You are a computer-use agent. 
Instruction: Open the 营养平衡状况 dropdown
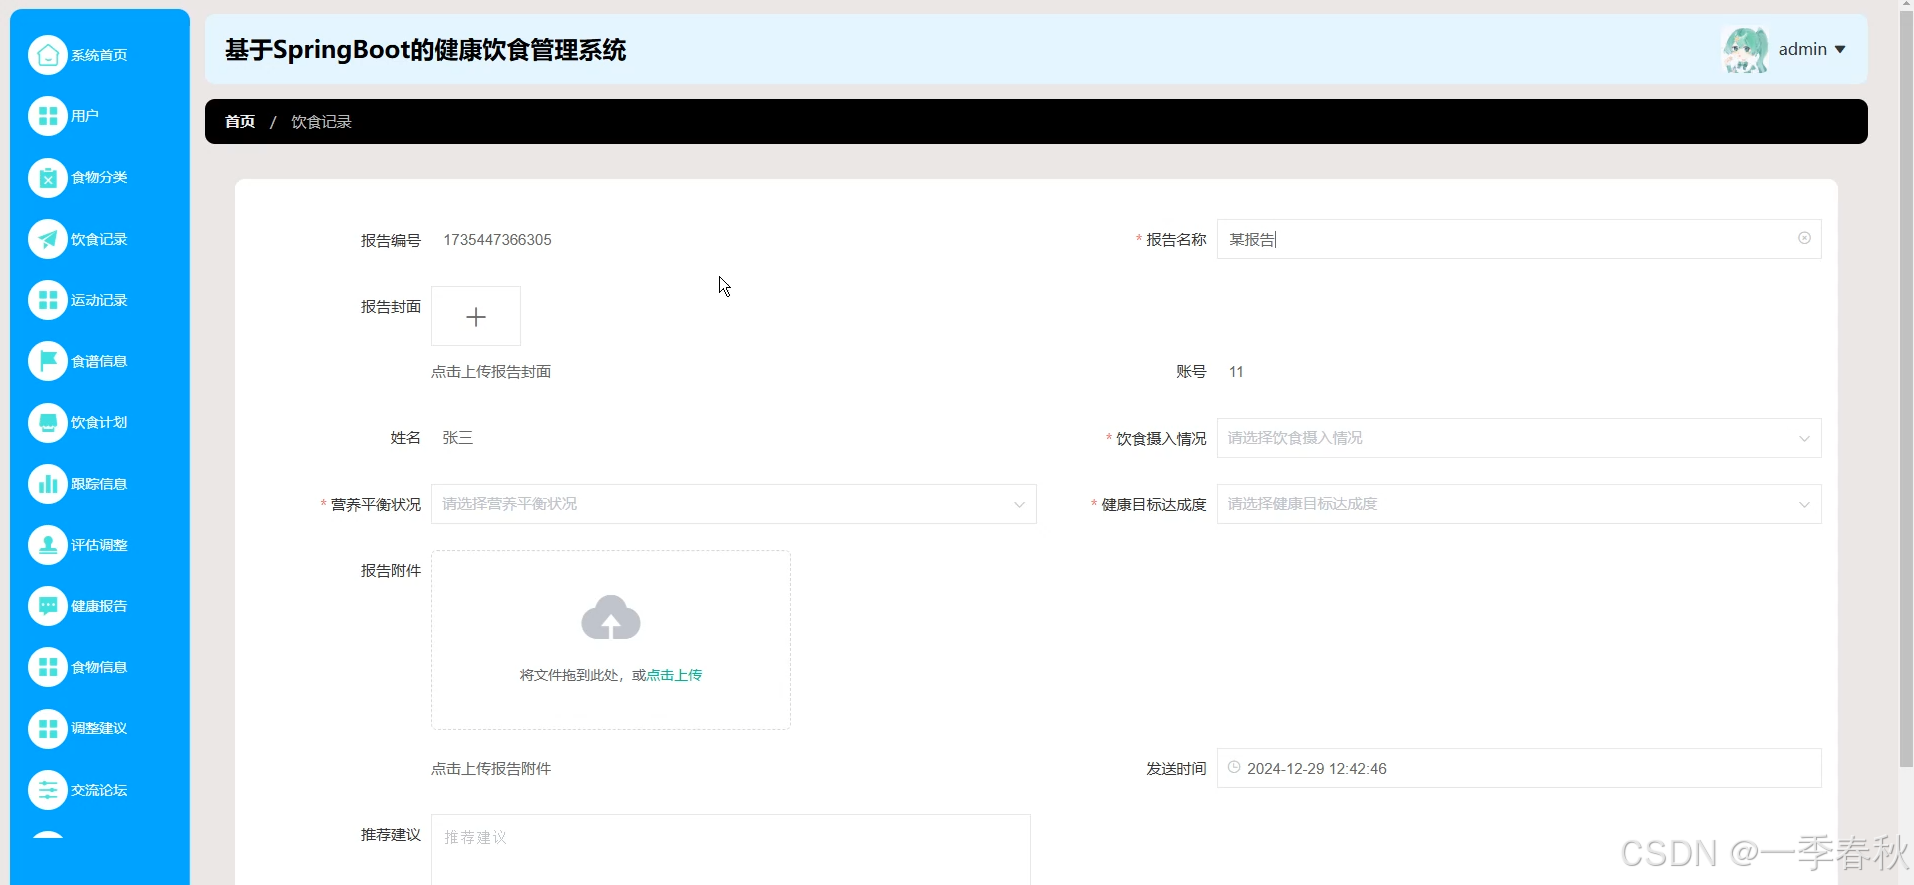click(x=733, y=504)
